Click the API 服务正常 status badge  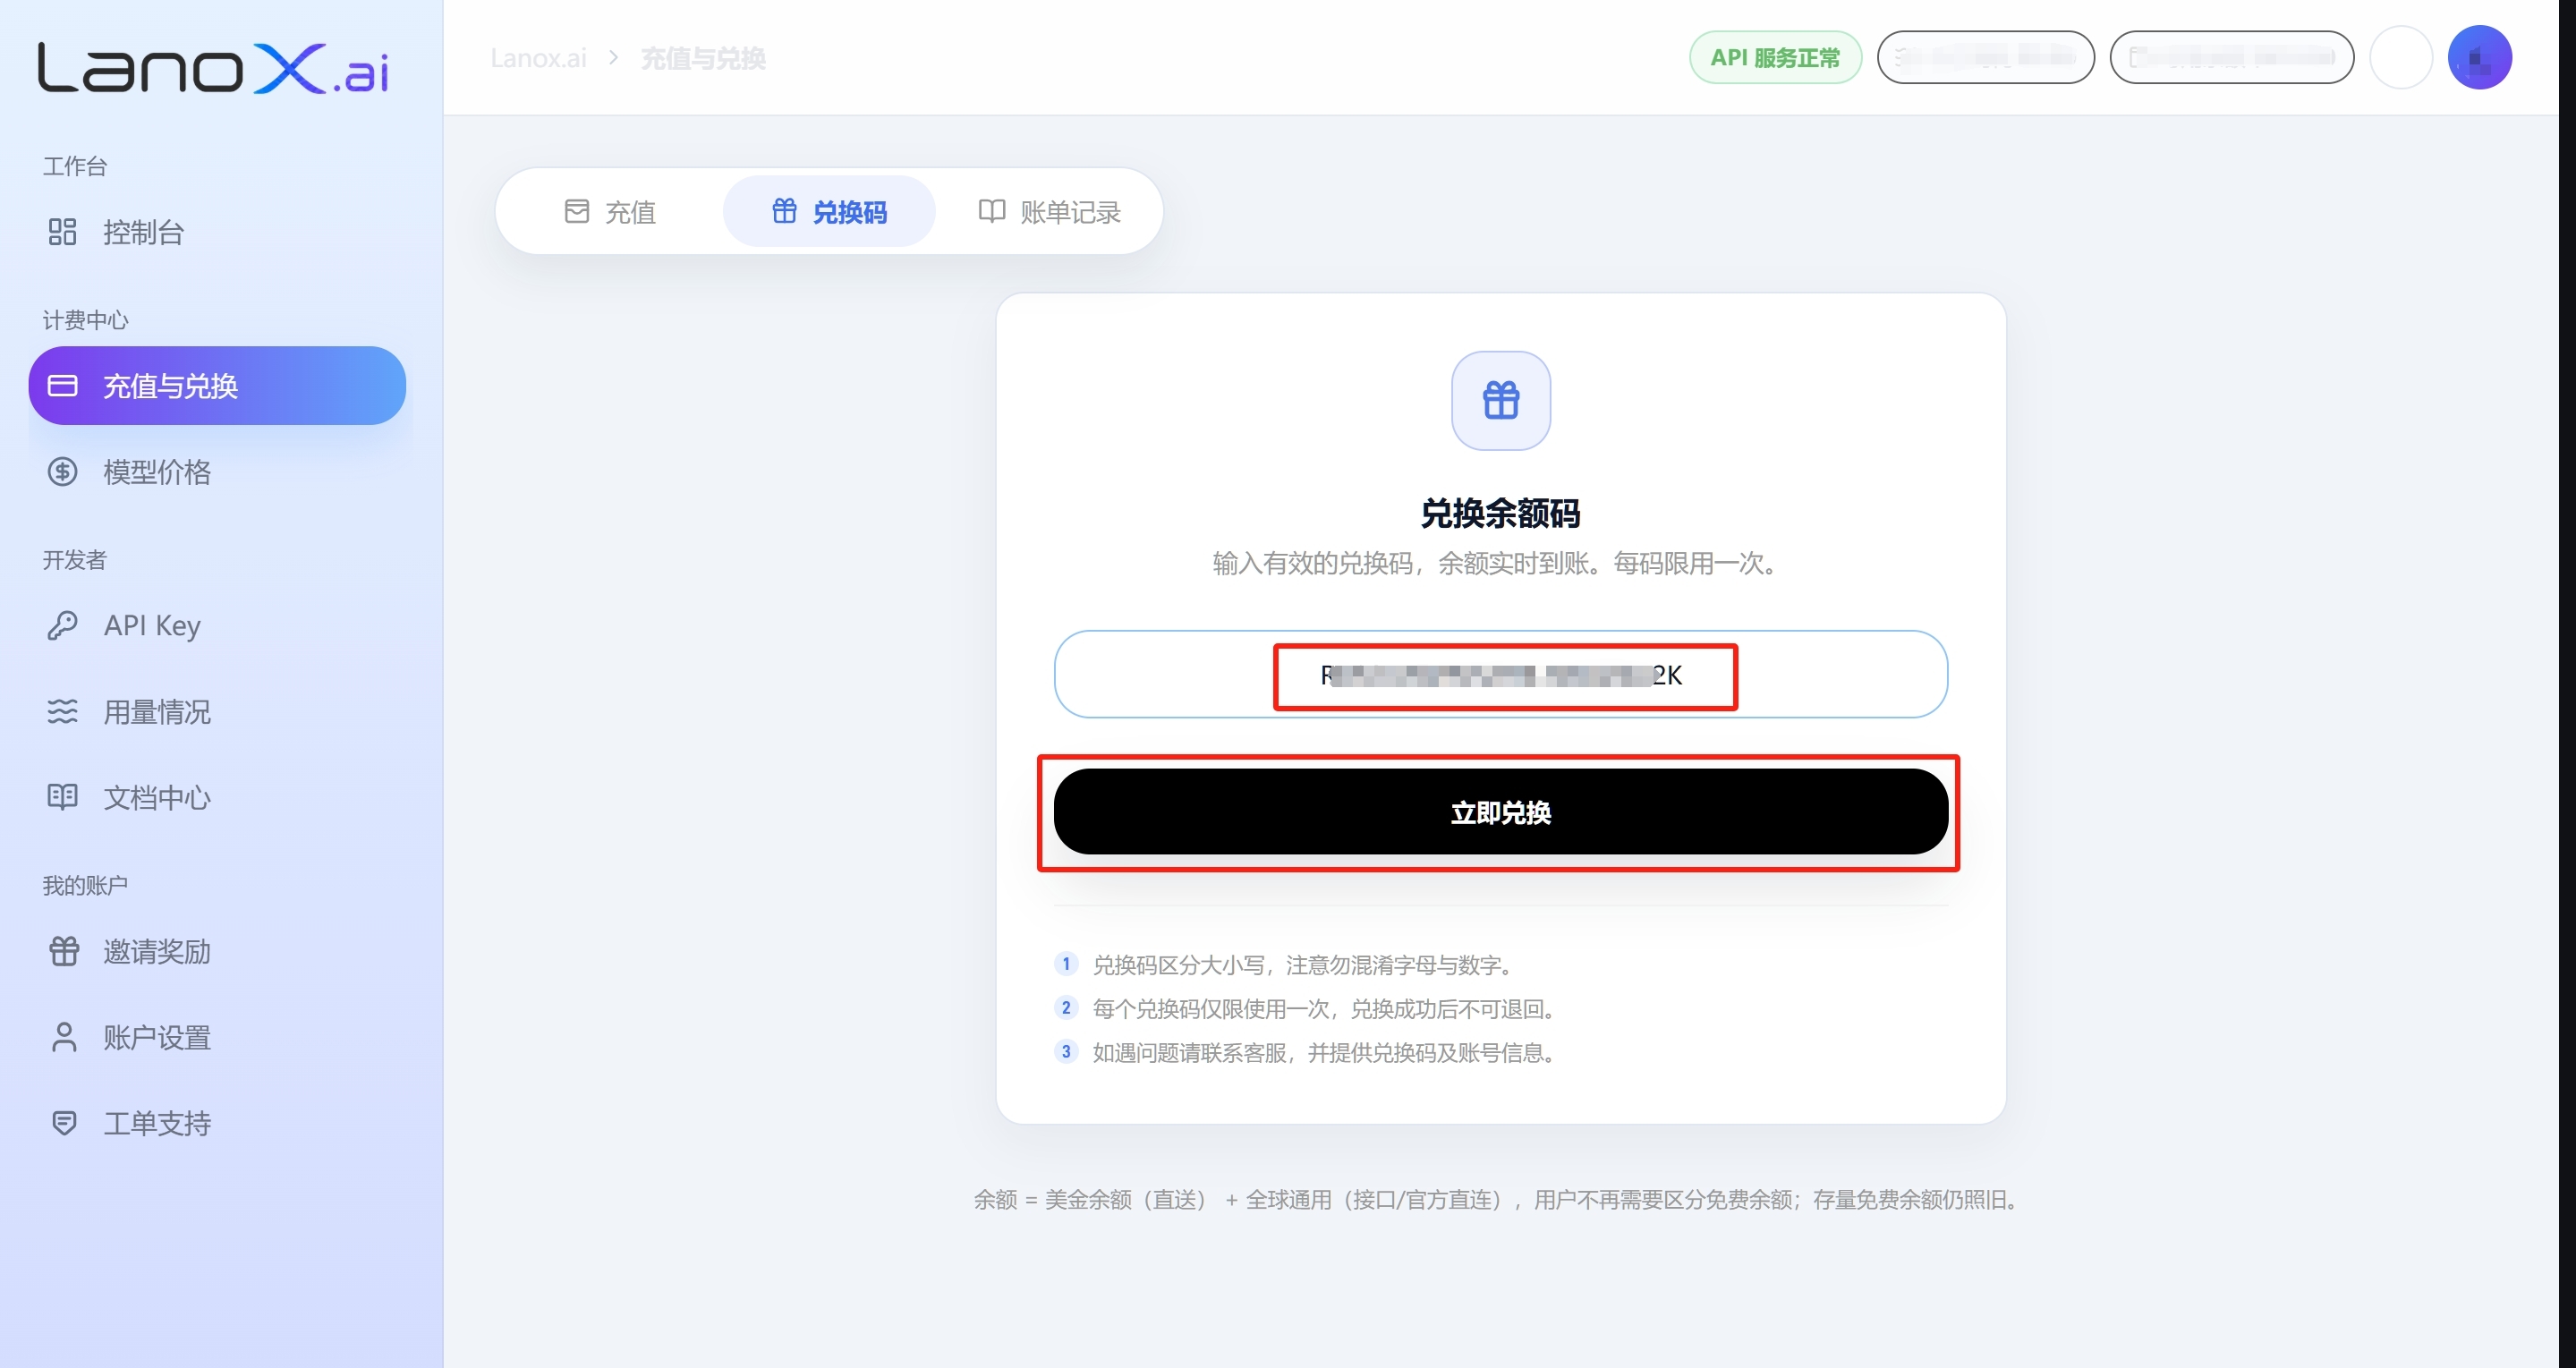pos(1775,57)
